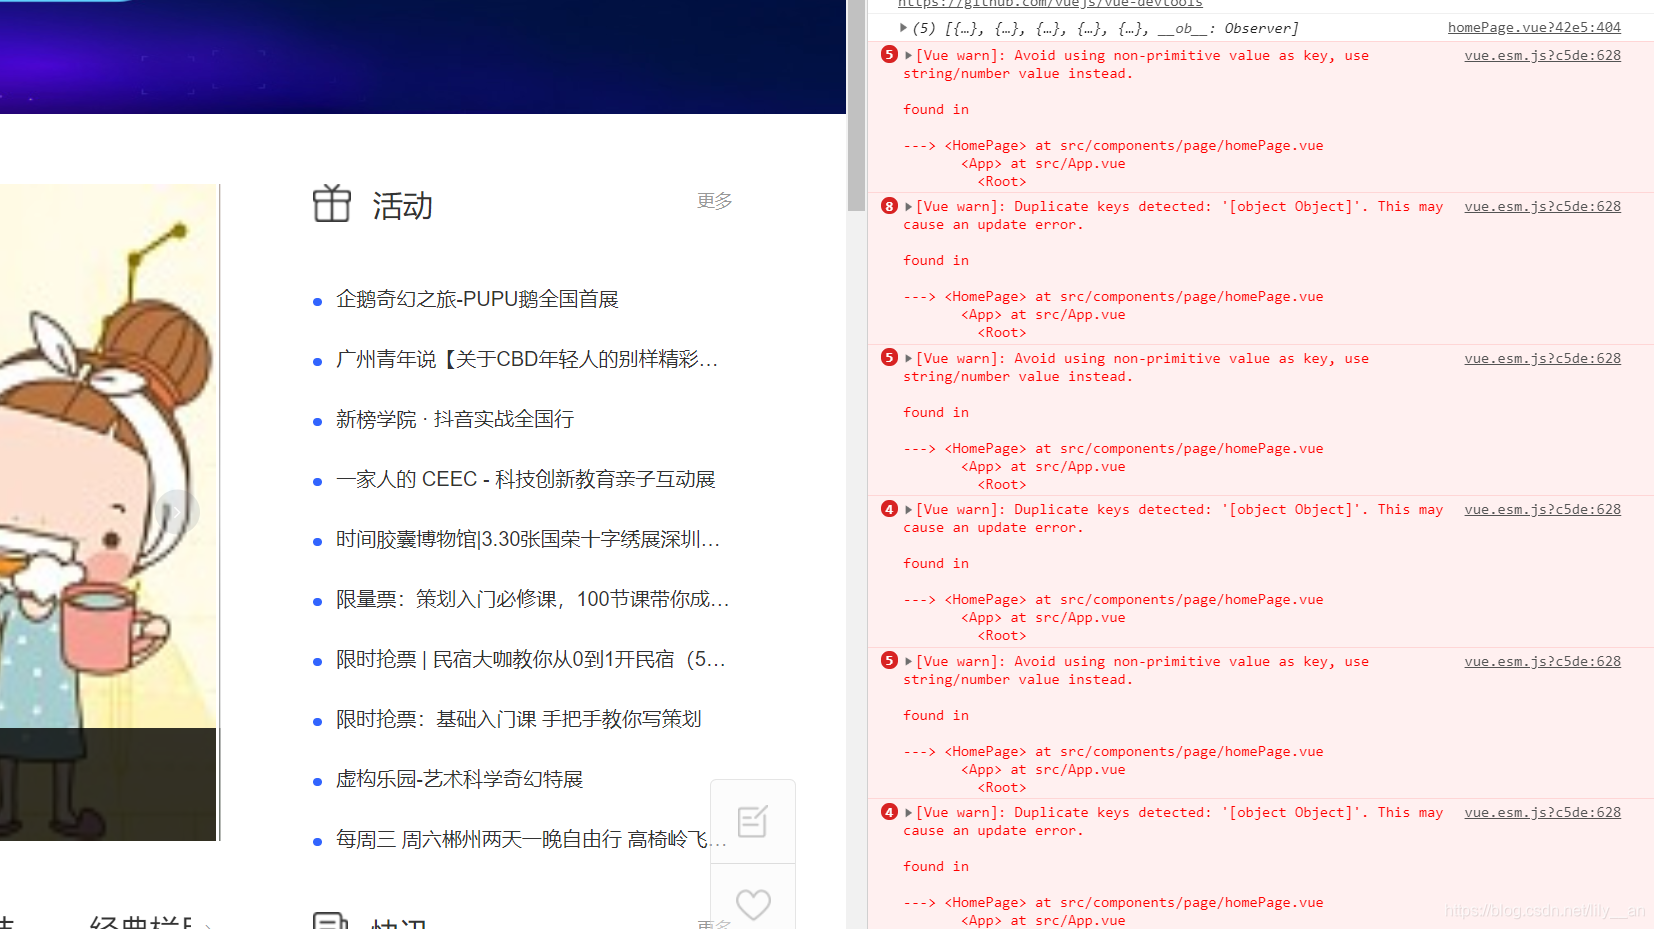Image resolution: width=1654 pixels, height=929 pixels.
Task: Expand the Duplicate keys error with badge 8
Action: [x=908, y=207]
